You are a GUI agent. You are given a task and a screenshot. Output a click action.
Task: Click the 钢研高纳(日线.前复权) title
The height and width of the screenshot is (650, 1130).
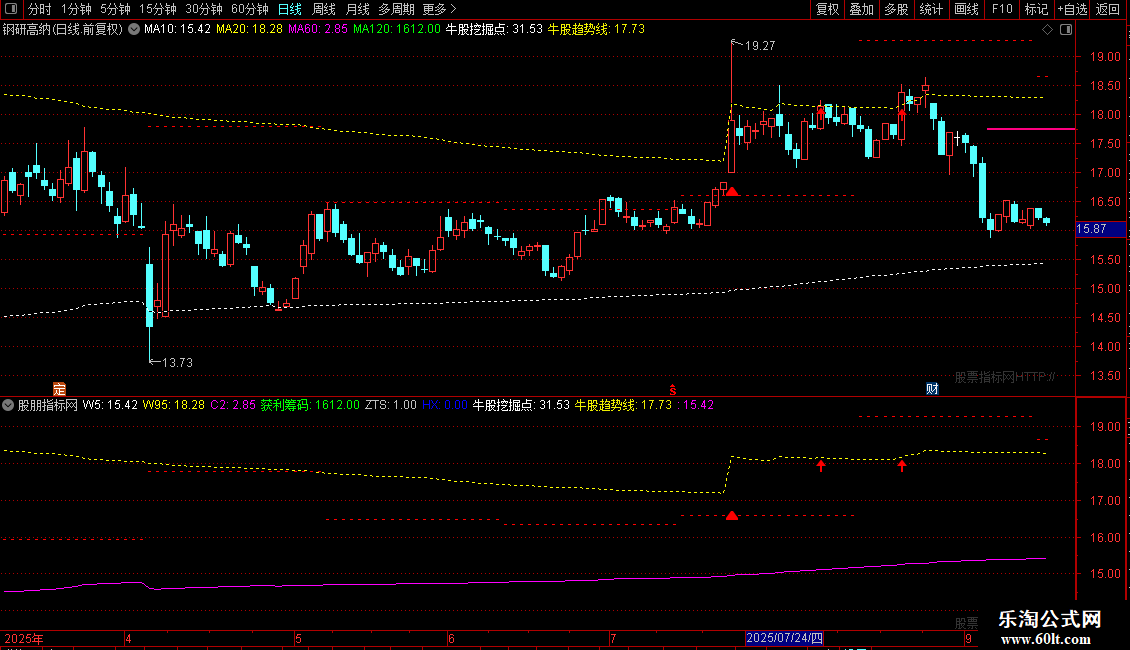pos(63,30)
